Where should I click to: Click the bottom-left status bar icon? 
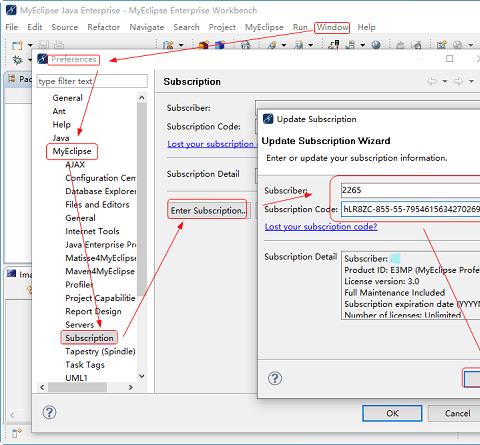[17, 433]
